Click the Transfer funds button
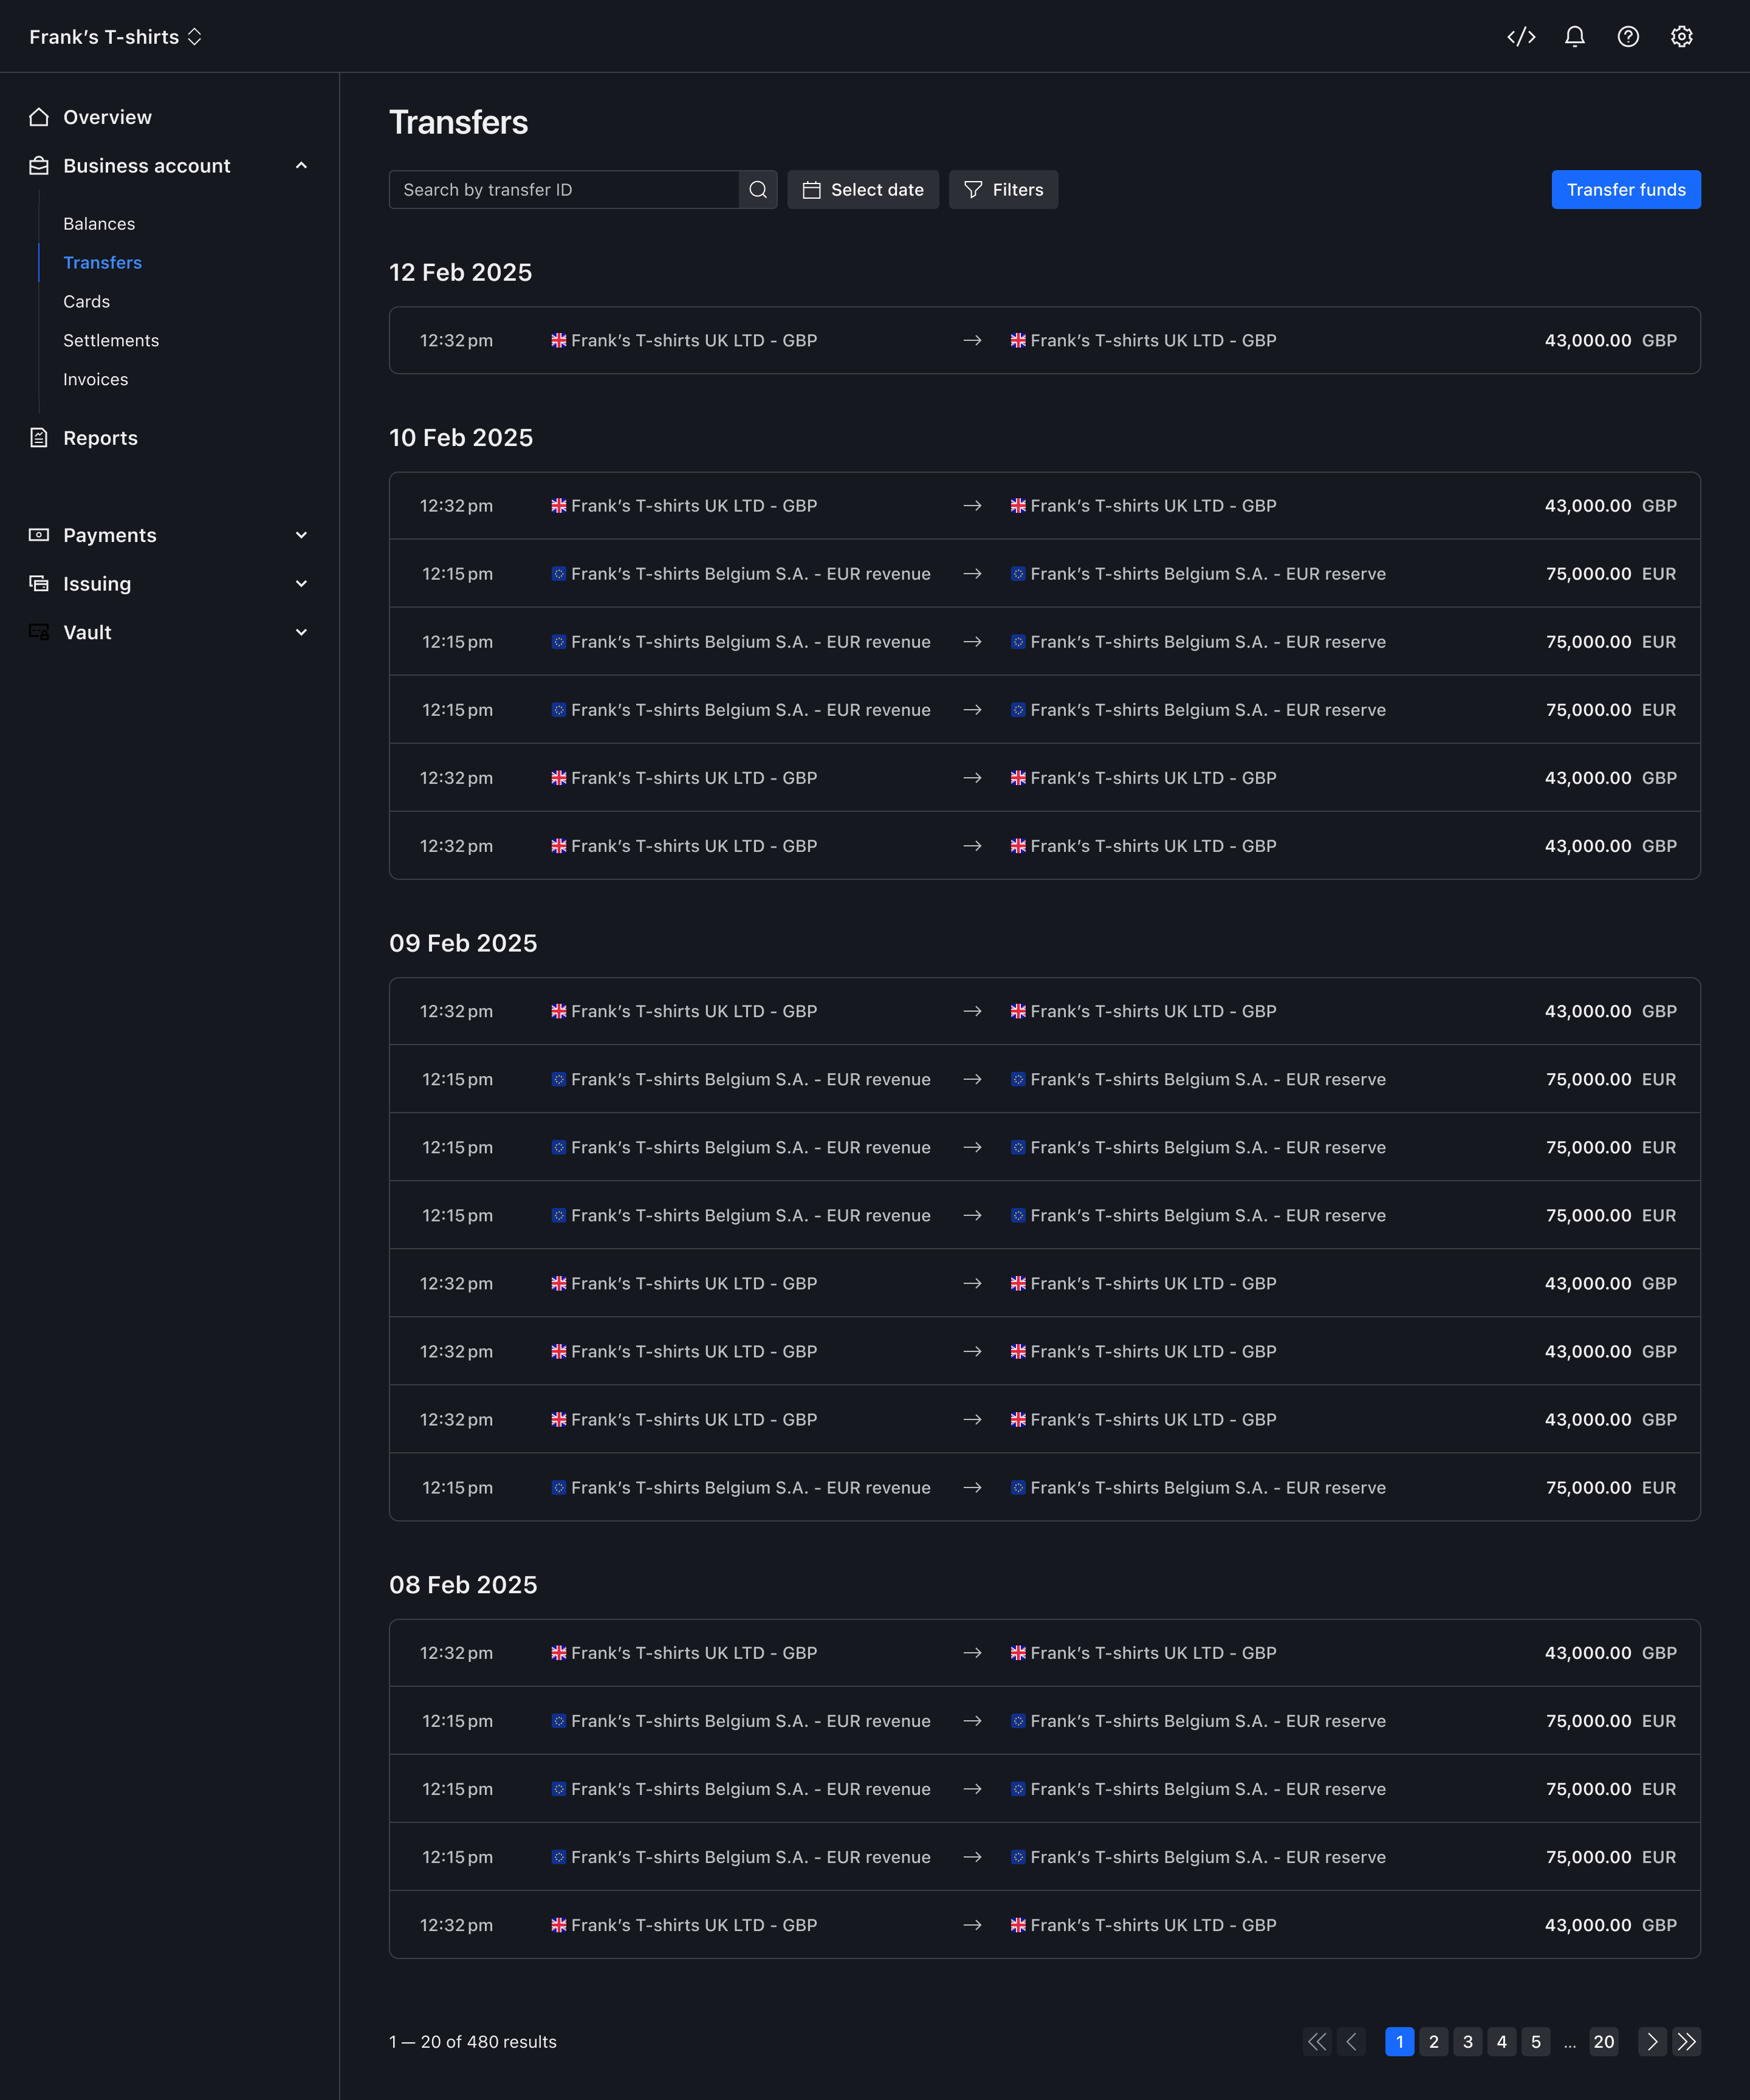This screenshot has width=1750, height=2100. (1626, 190)
